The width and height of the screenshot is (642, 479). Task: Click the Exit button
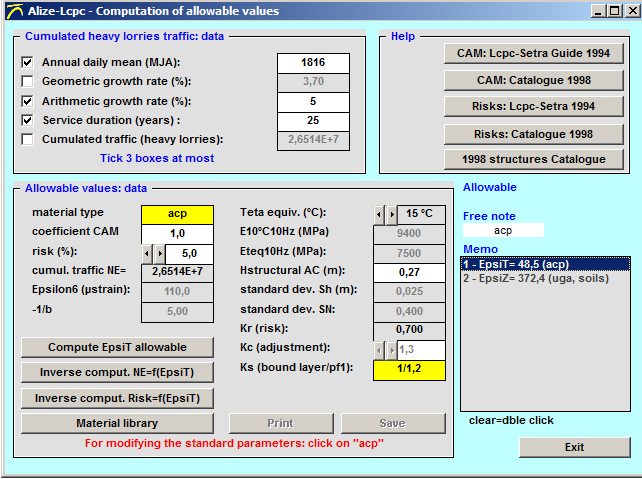[574, 447]
